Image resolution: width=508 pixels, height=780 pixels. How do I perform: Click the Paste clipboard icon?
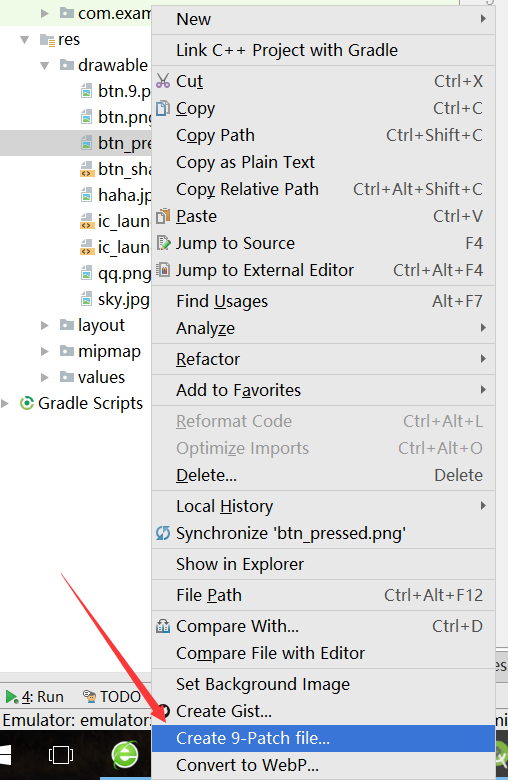pos(163,216)
